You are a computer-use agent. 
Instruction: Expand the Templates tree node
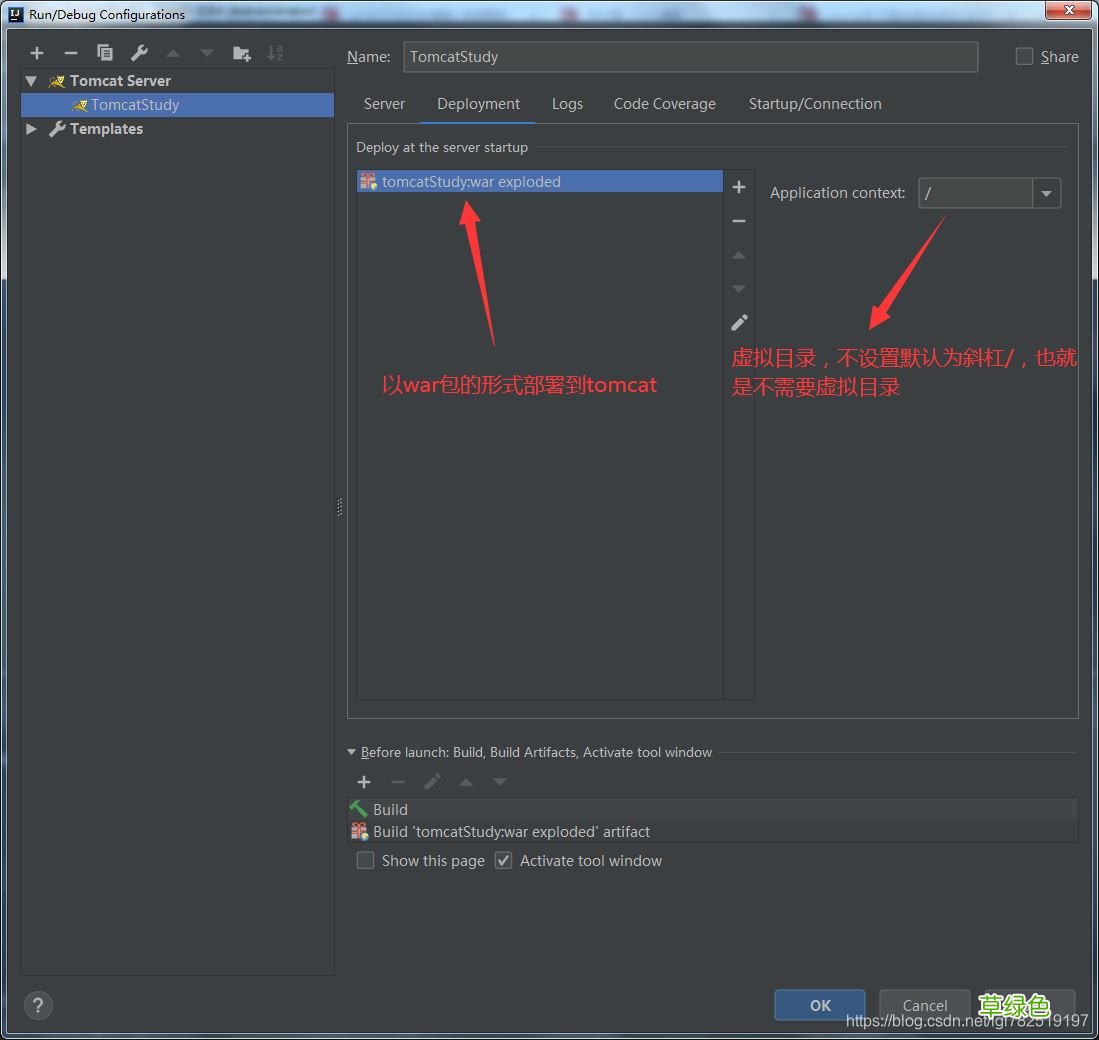click(31, 129)
